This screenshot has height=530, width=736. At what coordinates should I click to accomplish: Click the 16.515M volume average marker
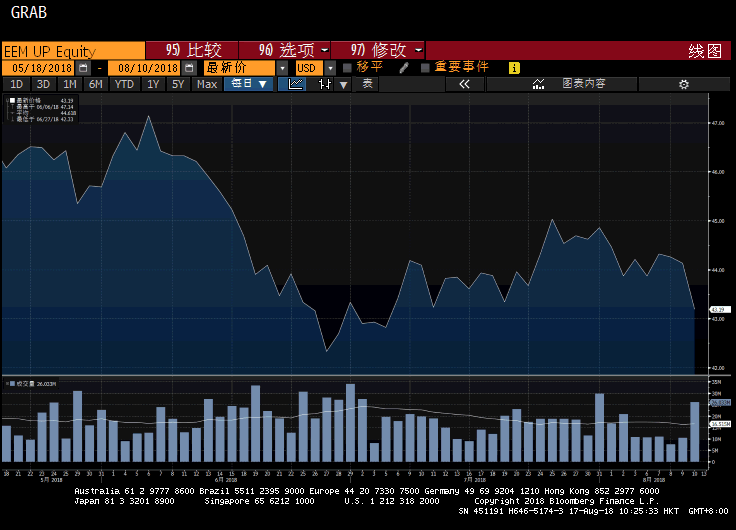pos(720,424)
